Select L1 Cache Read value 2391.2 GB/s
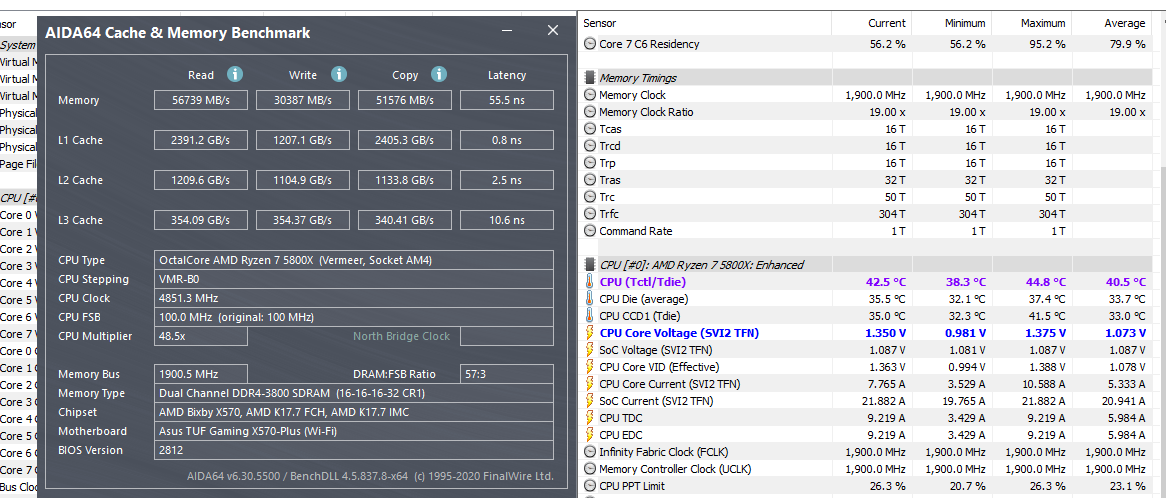 pos(201,140)
